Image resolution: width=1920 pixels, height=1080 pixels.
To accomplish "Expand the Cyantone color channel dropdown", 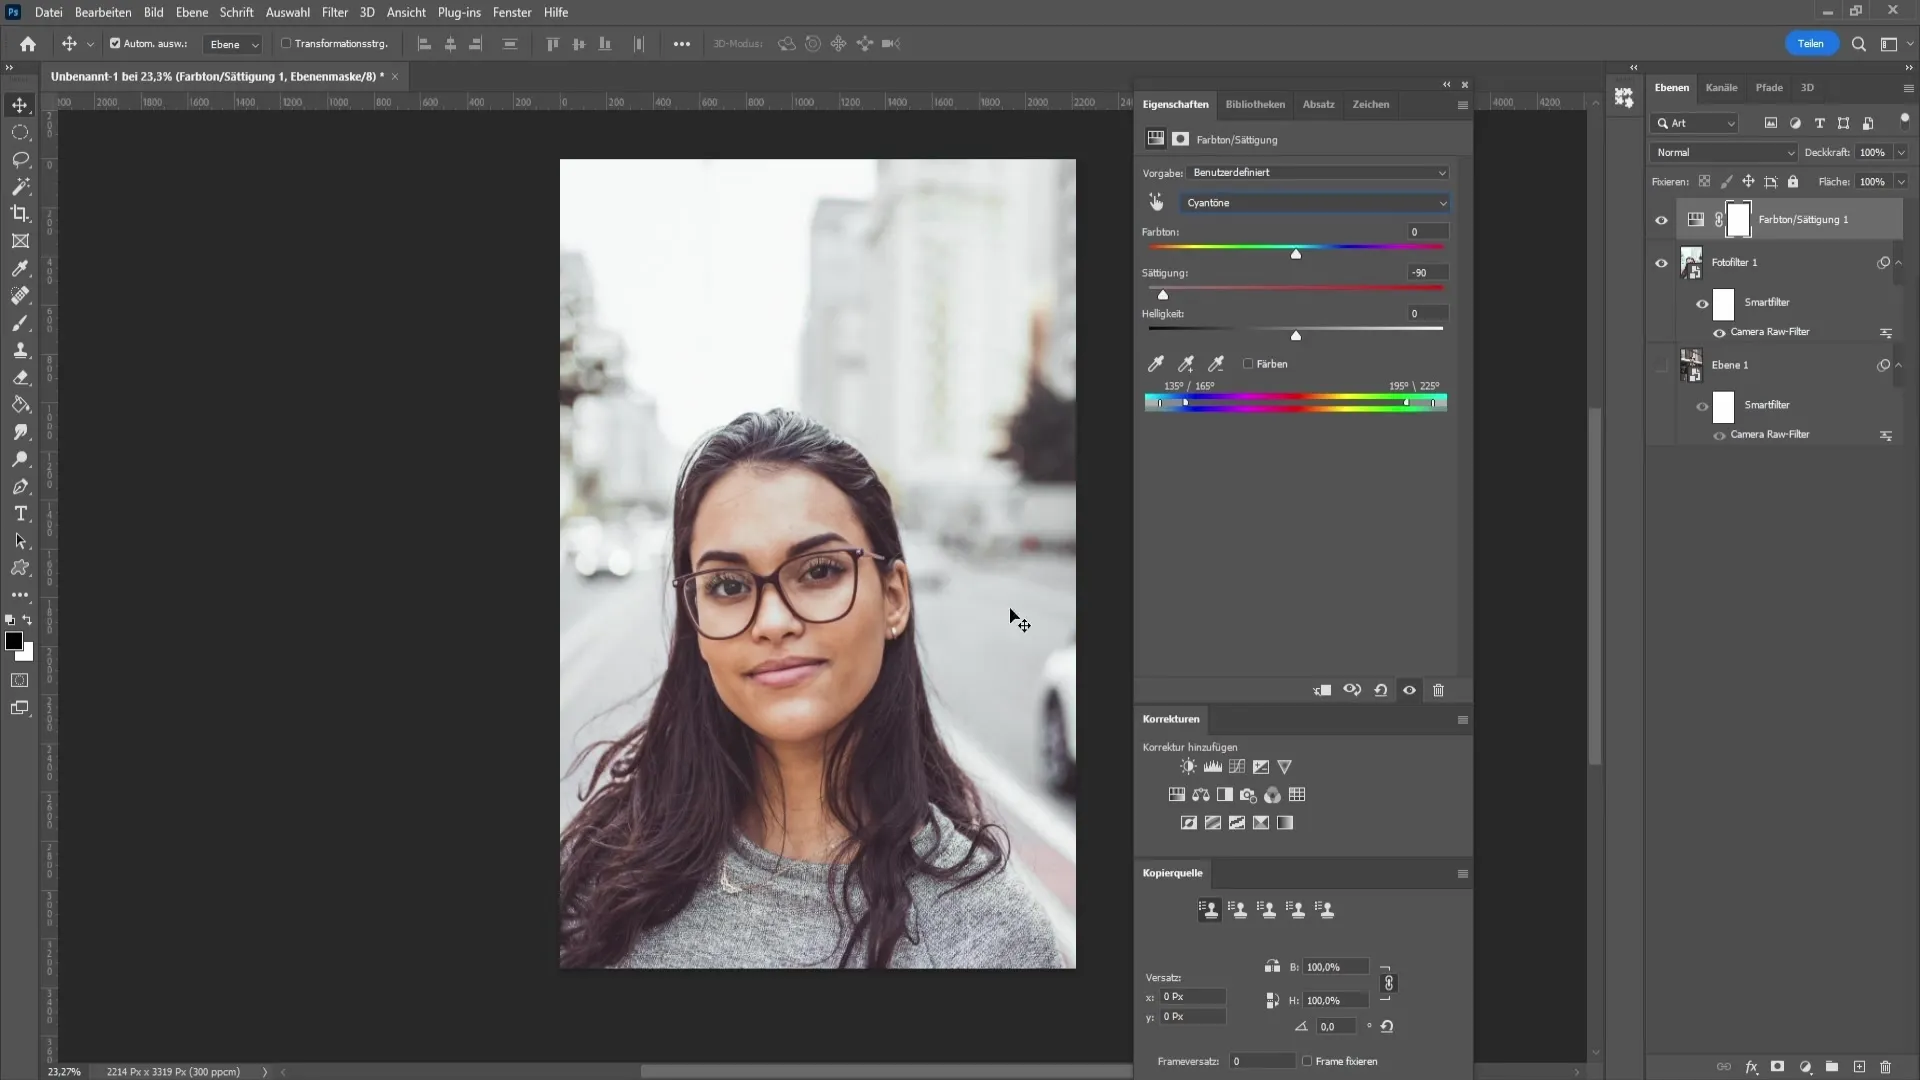I will (1443, 203).
